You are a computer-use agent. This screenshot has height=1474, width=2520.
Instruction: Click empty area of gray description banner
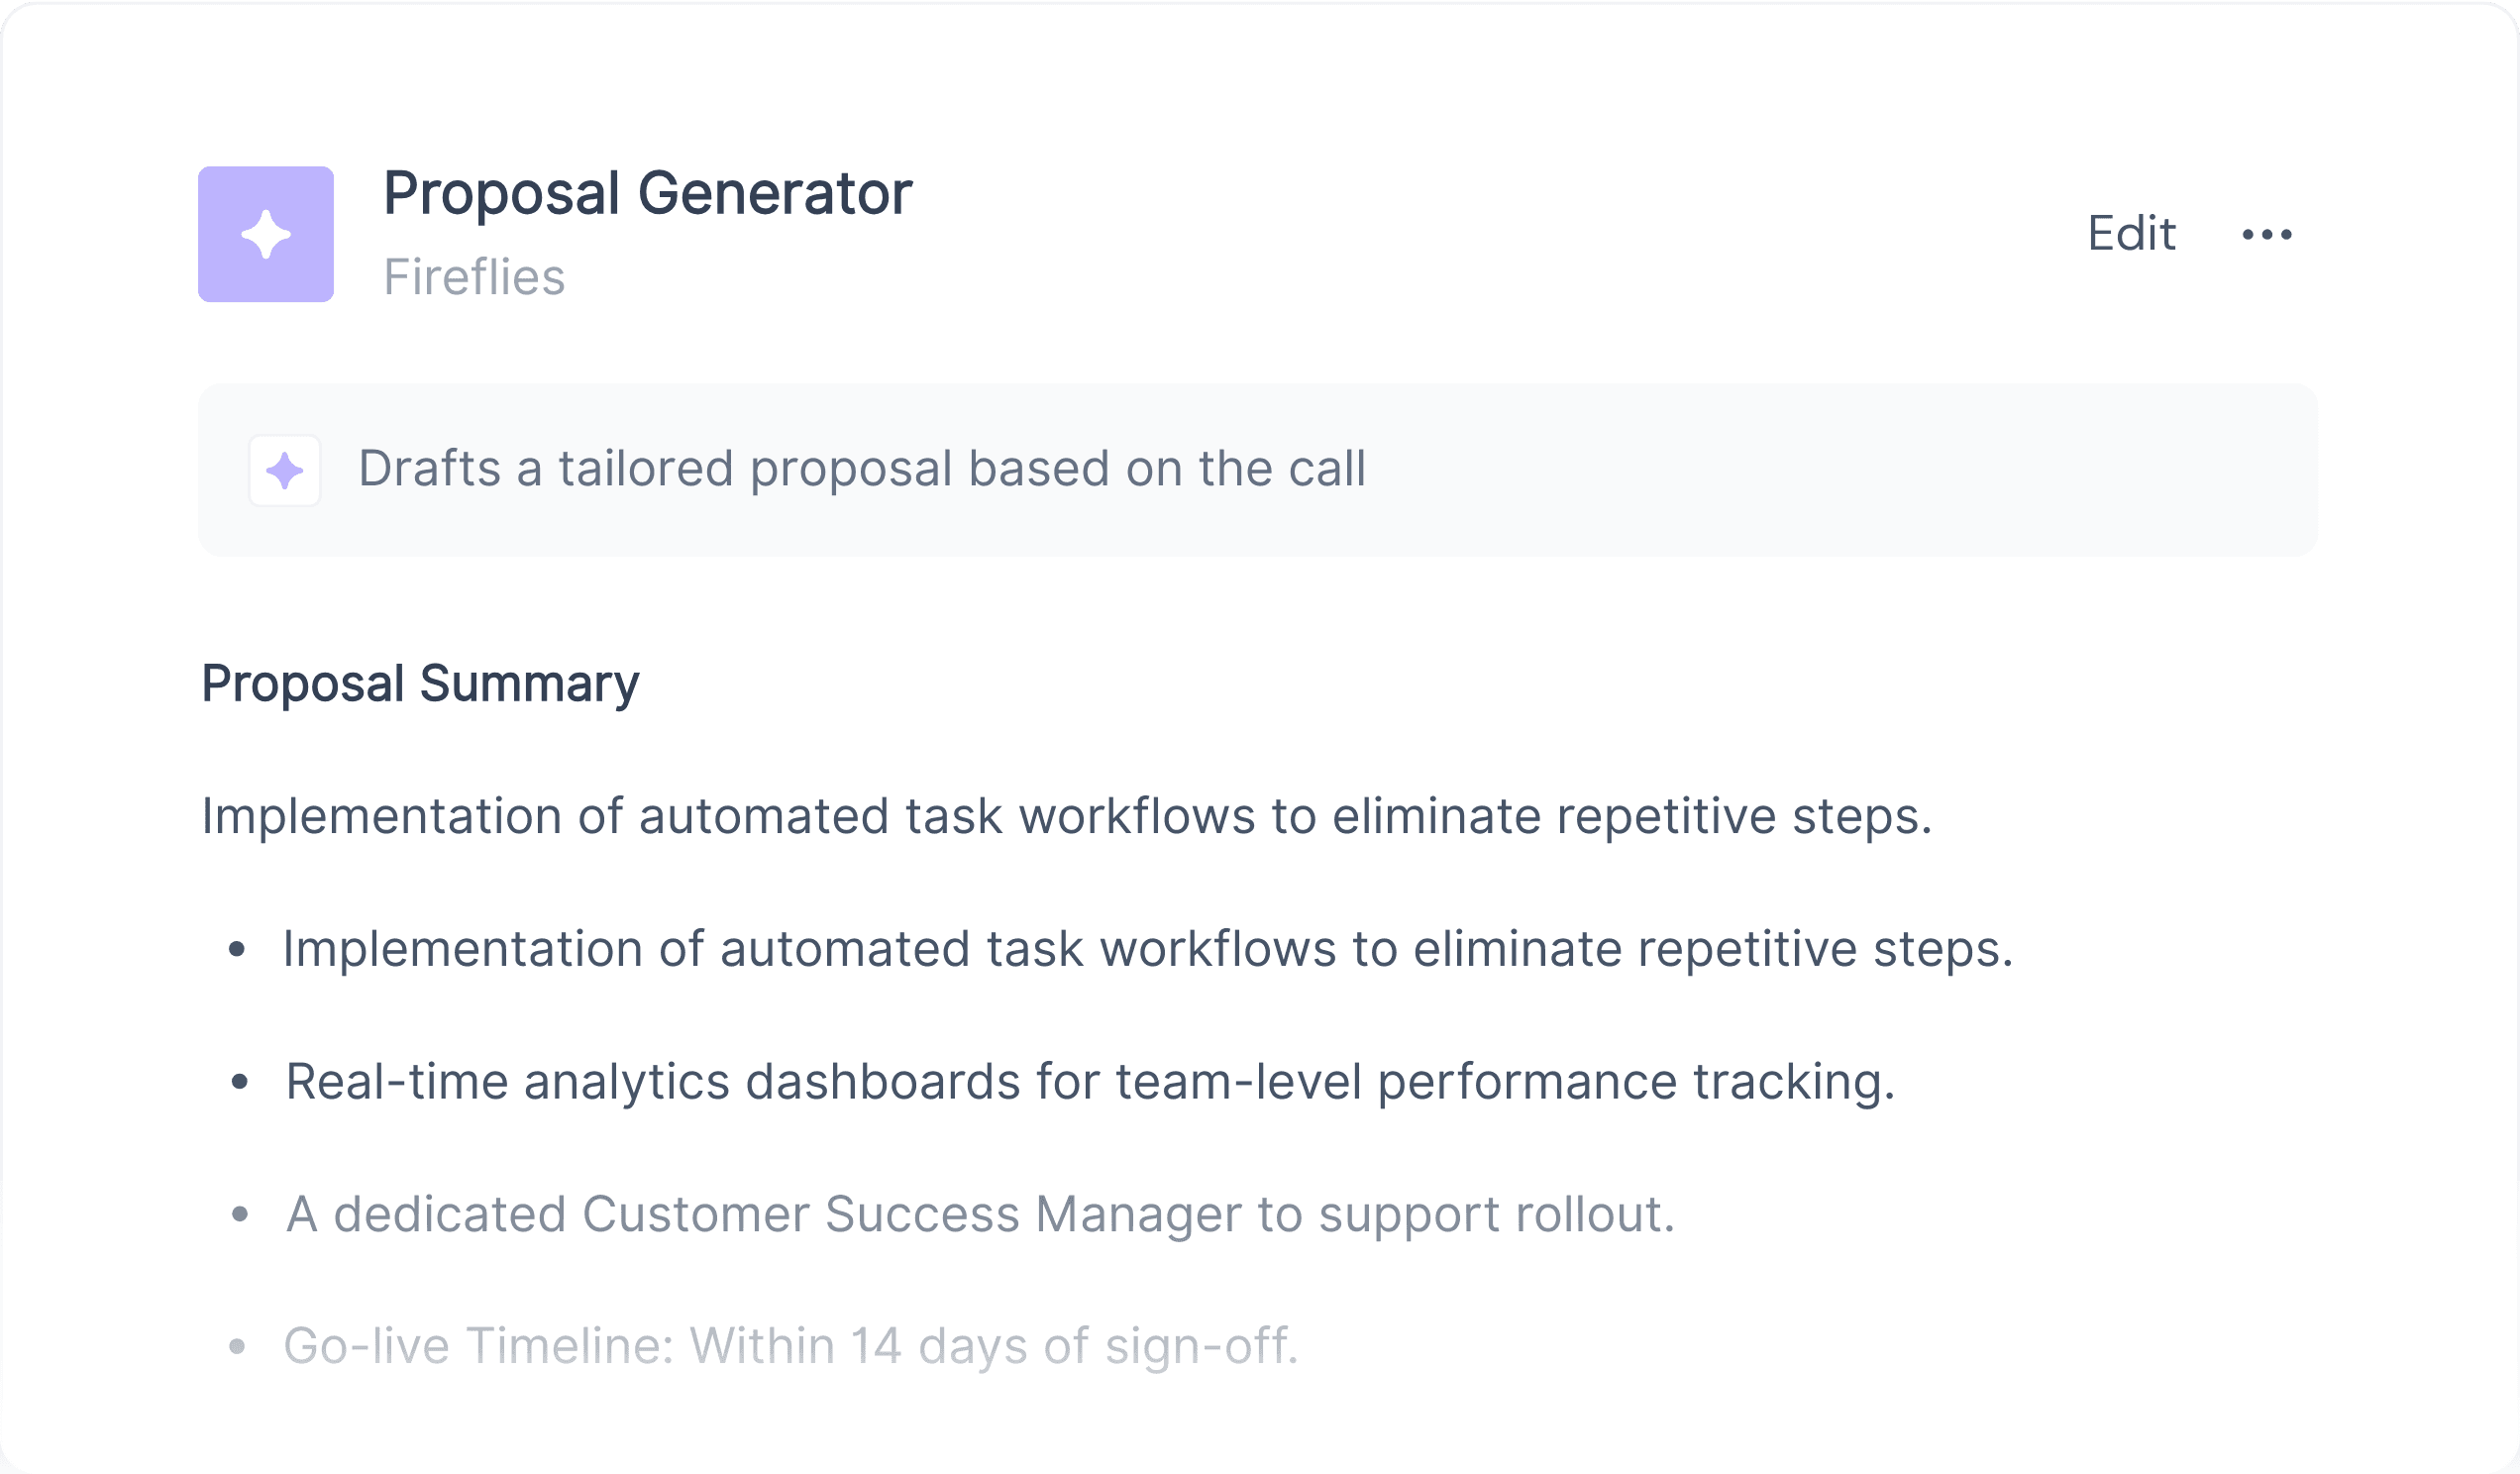tap(1840, 470)
